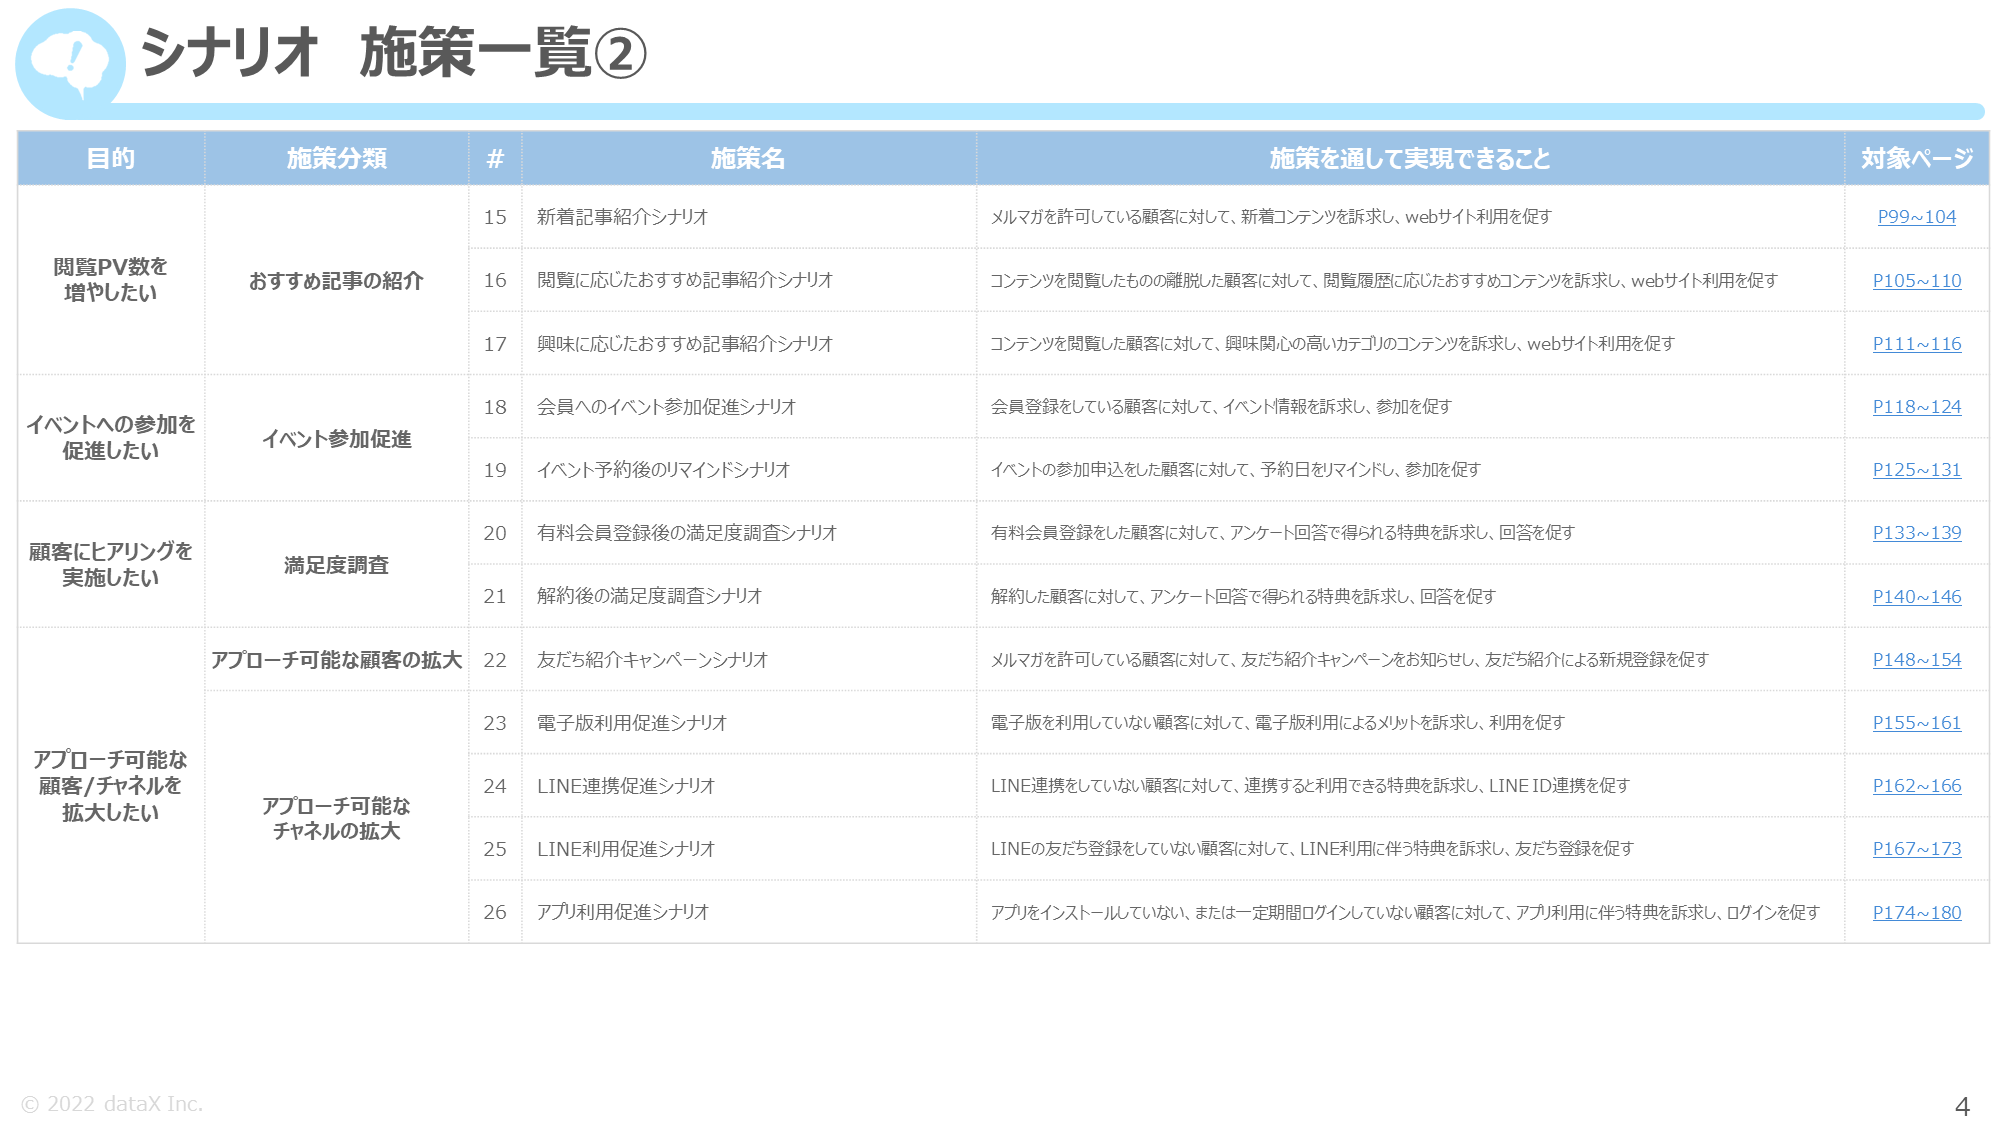Select 電子版利用促進シナリオ cell
Screen dimensions: 2000x1125
click(749, 723)
